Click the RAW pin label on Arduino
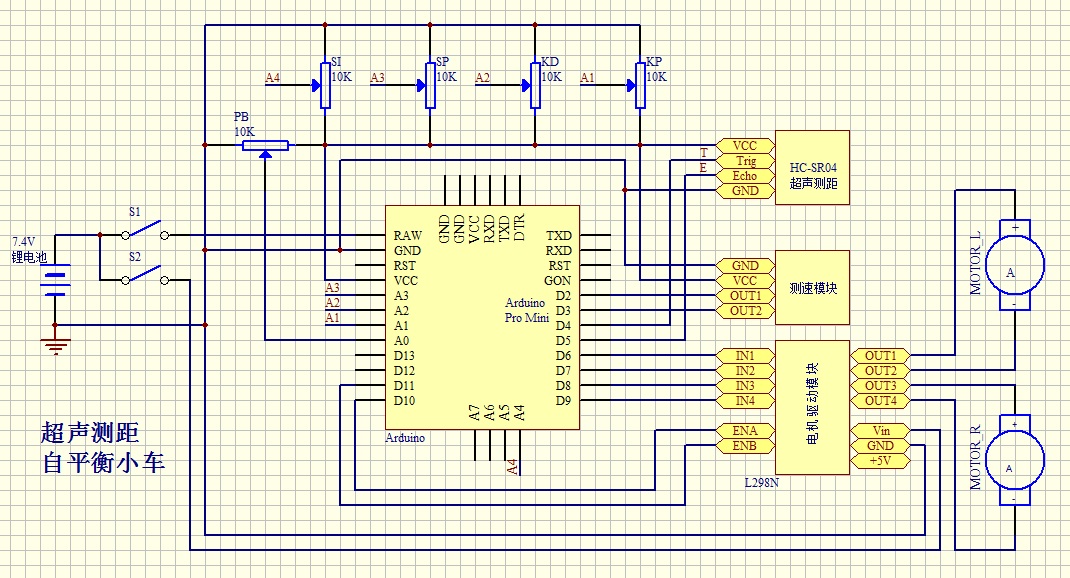1070x578 pixels. coord(407,235)
